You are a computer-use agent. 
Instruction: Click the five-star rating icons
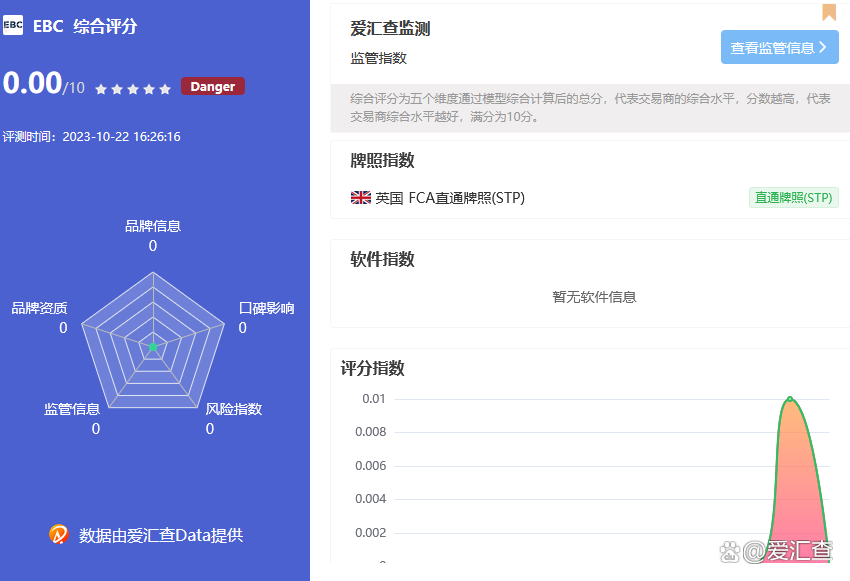pyautogui.click(x=133, y=89)
